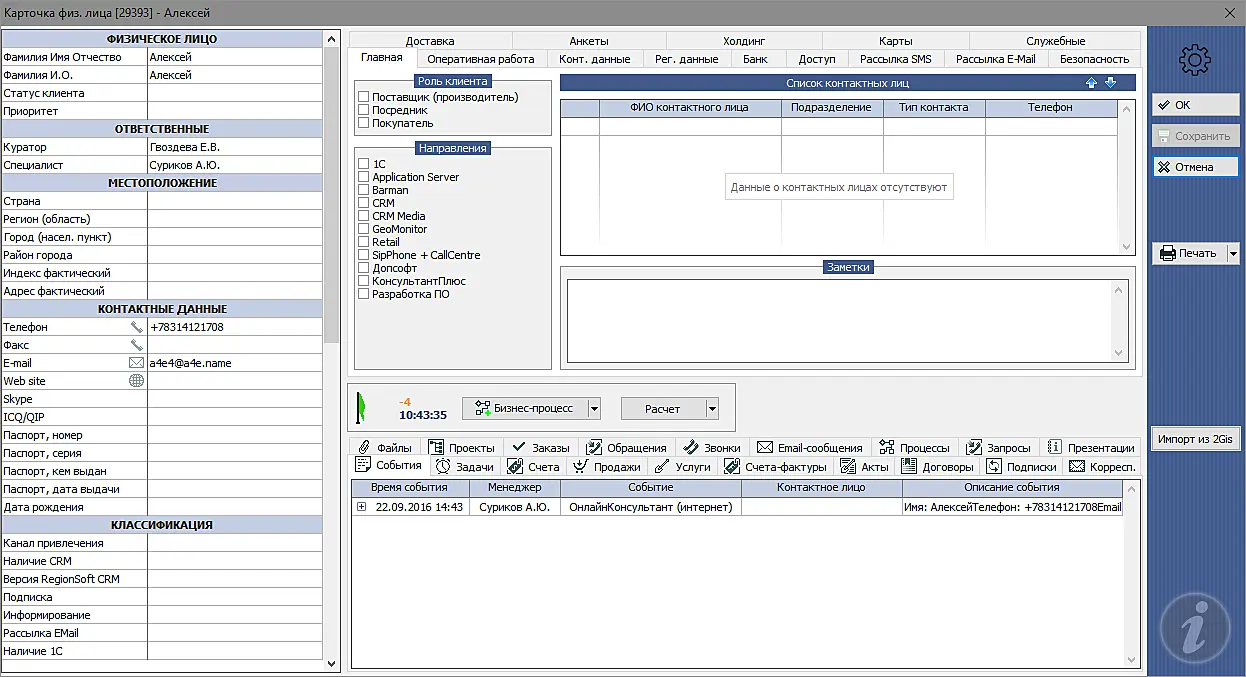Click the envelope icon beside E-mail field
Screen dimensions: 1246x677
point(137,363)
